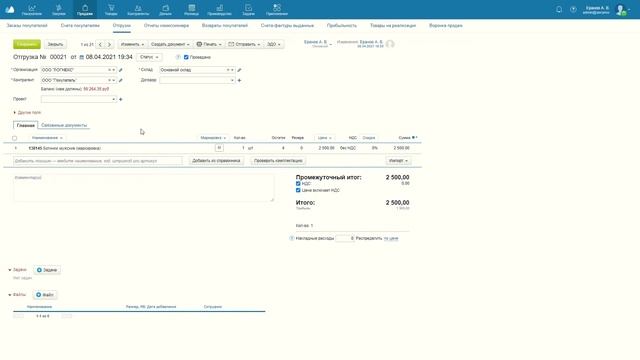Focus the add position search field
This screenshot has width=640, height=360.
click(98, 161)
